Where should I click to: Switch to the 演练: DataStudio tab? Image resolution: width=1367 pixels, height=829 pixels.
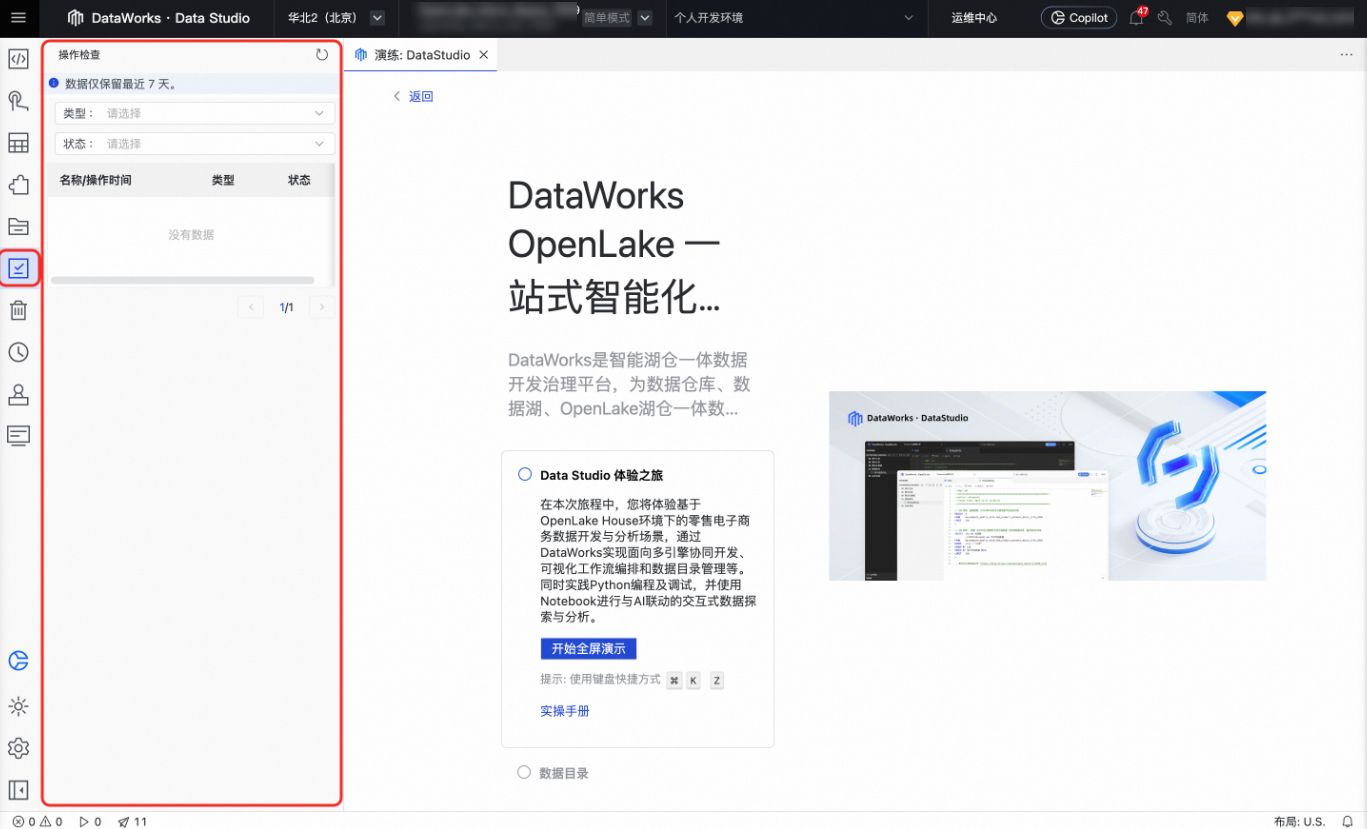(x=422, y=55)
